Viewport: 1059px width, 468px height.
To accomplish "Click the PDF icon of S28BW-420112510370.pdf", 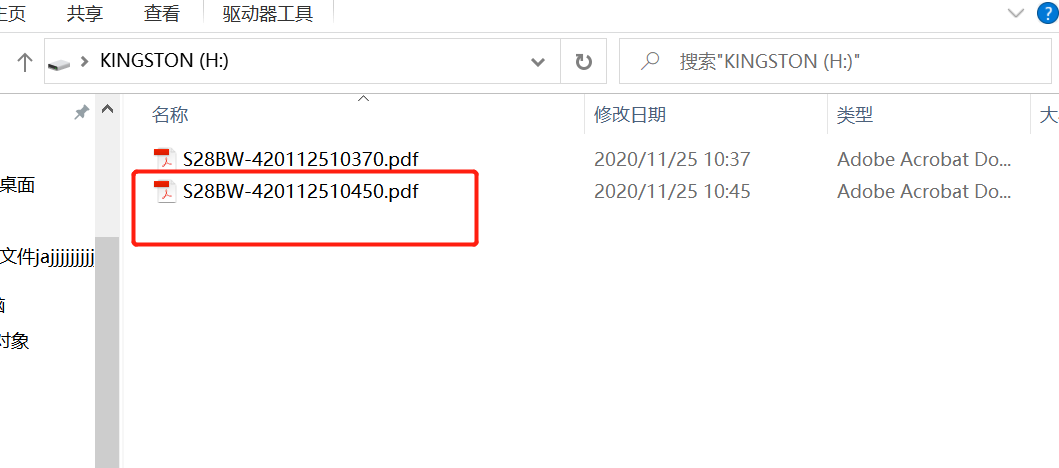I will (164, 159).
